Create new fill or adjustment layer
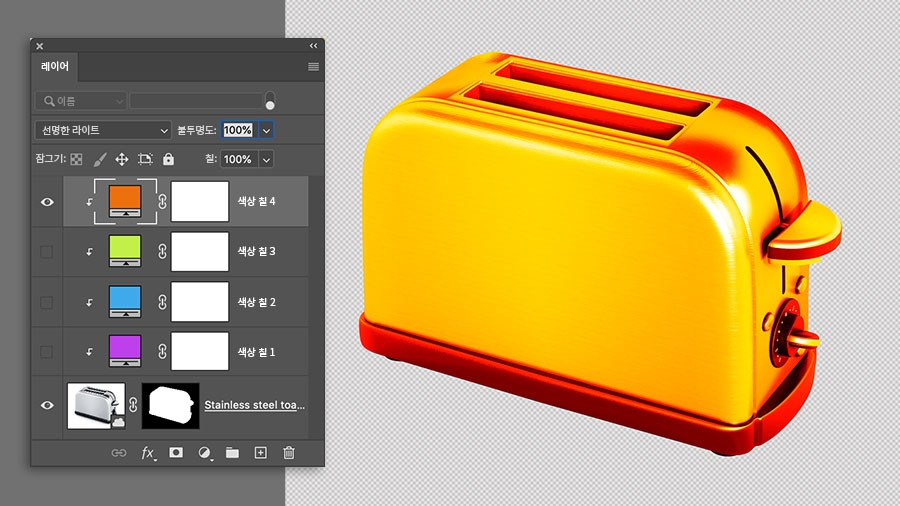 point(204,453)
